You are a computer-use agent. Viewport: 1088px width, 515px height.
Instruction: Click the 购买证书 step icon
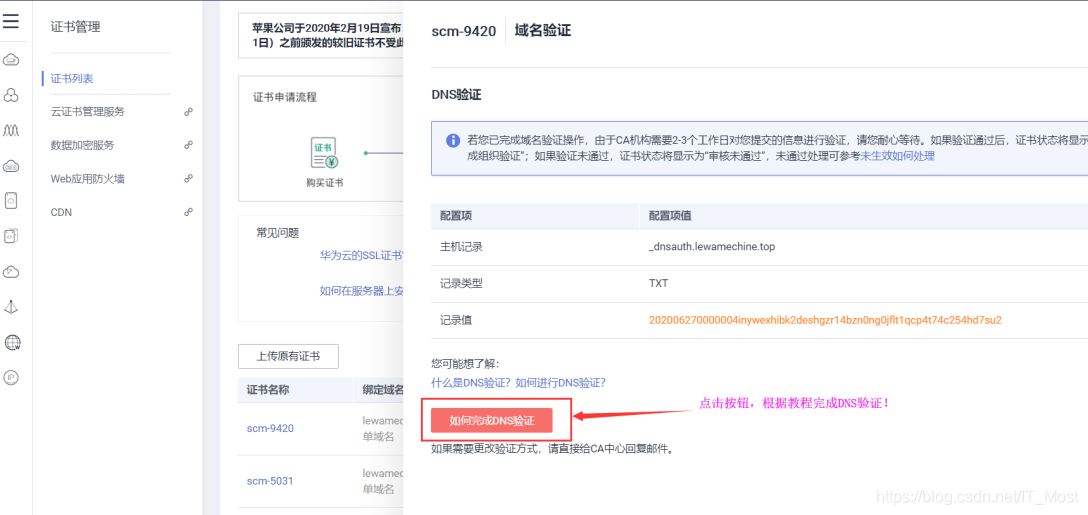(x=323, y=154)
